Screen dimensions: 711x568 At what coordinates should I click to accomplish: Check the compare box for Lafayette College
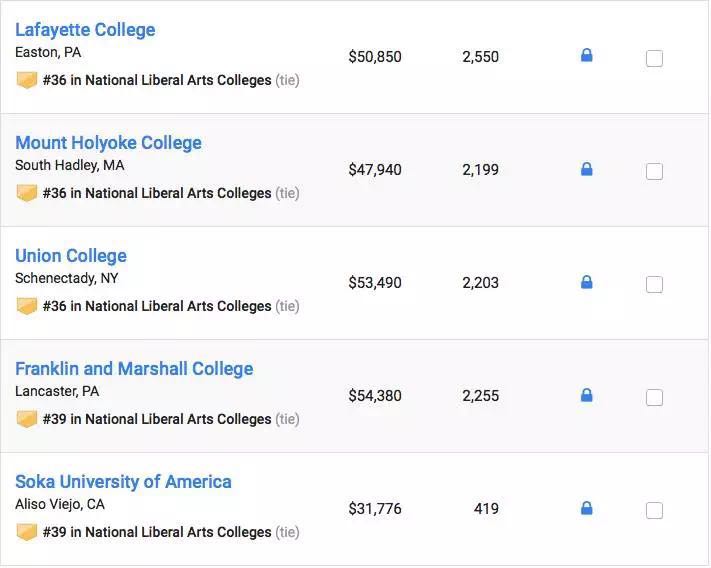(654, 59)
